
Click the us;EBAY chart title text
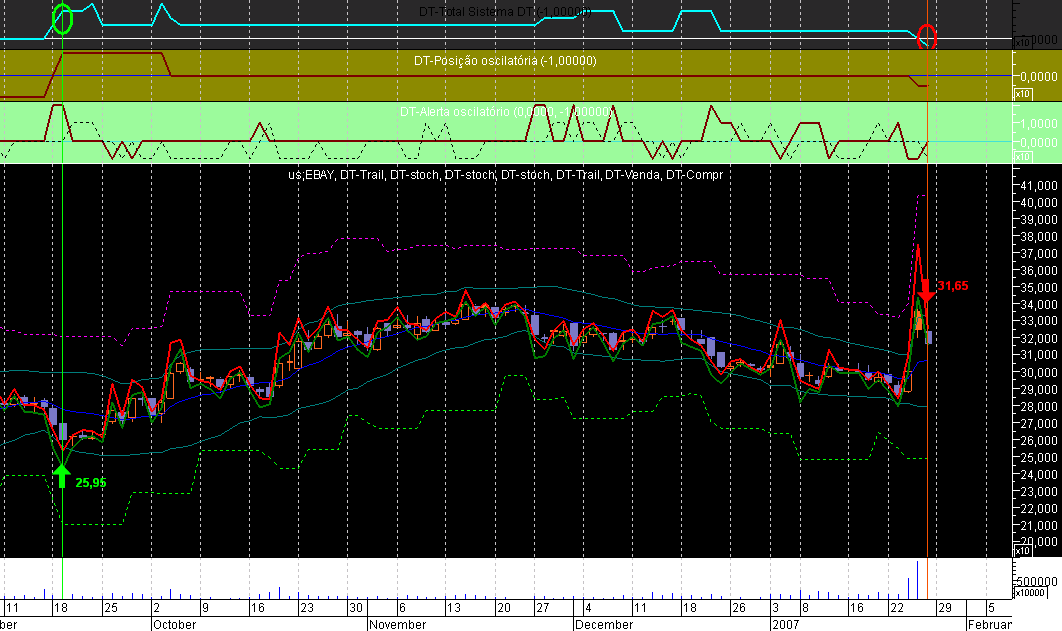click(505, 174)
